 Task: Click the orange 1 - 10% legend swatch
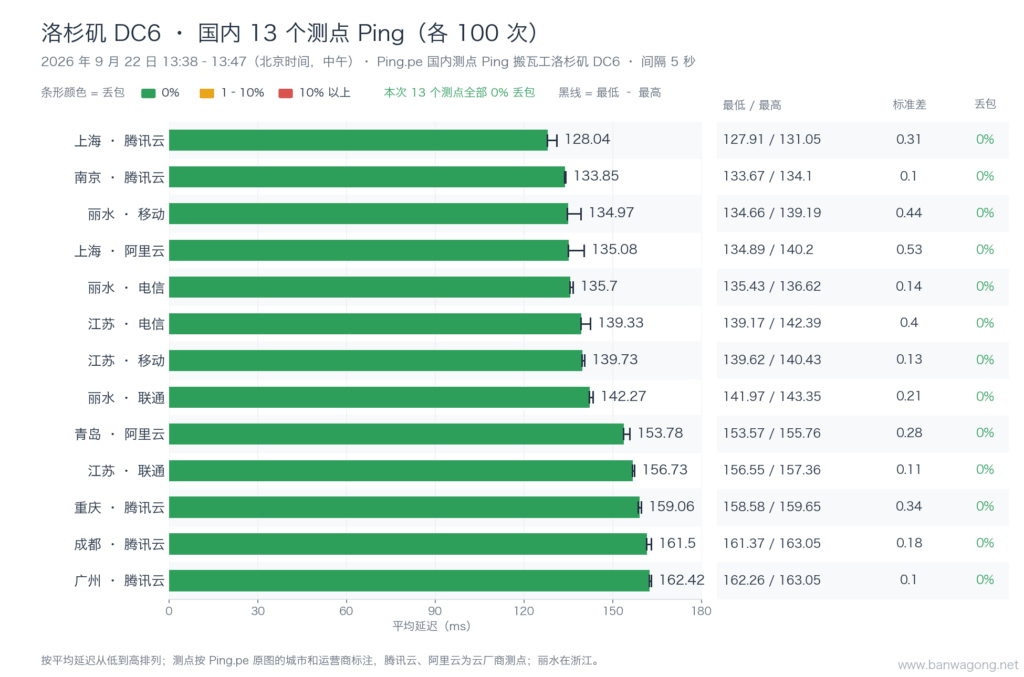click(x=206, y=93)
